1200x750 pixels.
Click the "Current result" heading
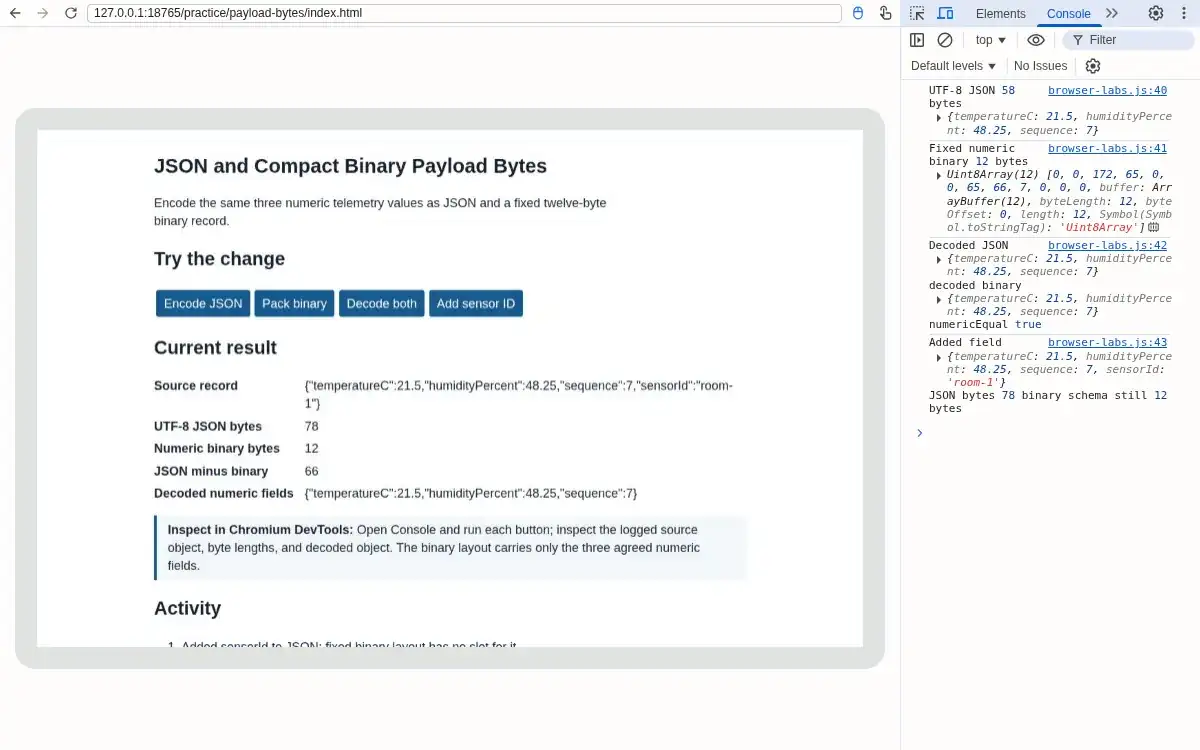(215, 348)
